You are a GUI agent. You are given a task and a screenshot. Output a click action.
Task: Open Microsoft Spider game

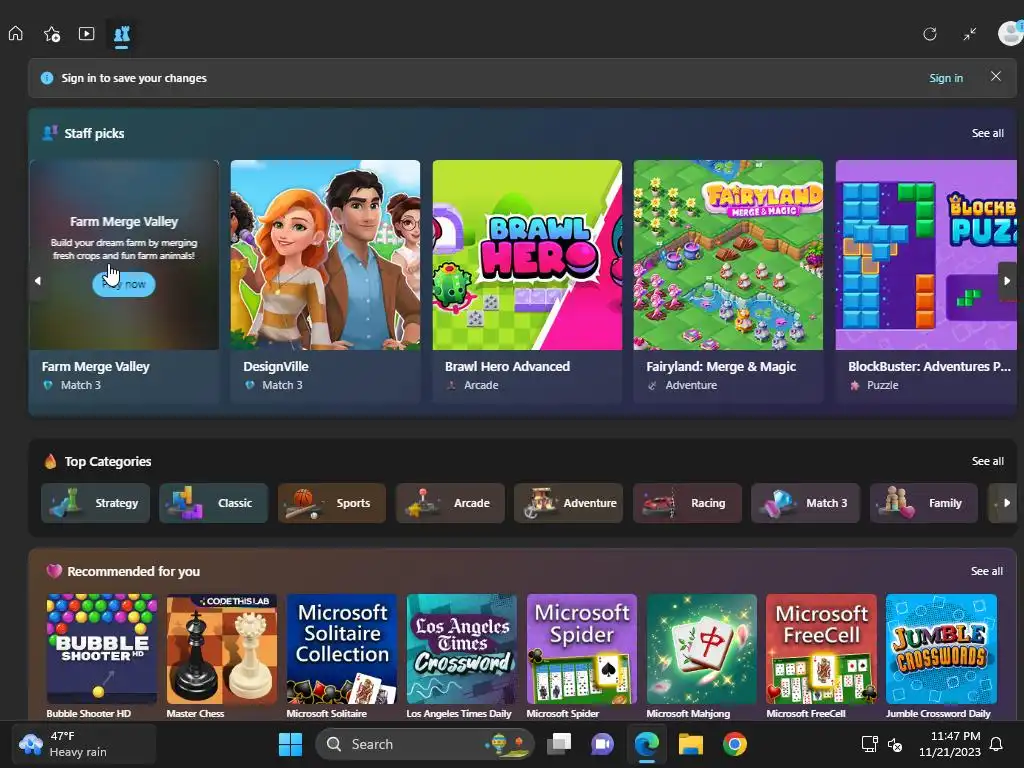point(582,648)
